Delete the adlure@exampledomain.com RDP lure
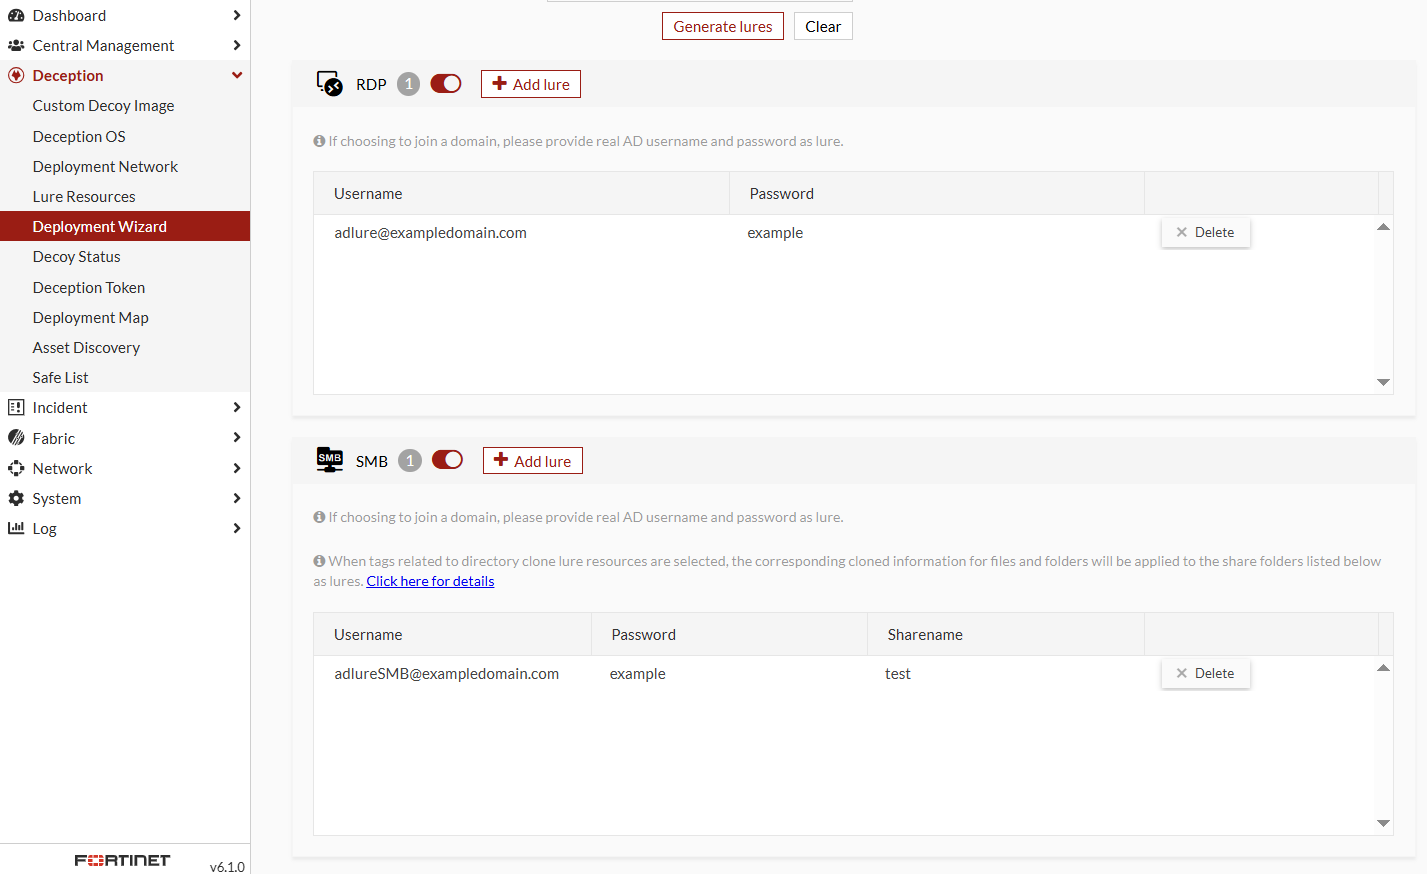The height and width of the screenshot is (874, 1427). 1205,232
